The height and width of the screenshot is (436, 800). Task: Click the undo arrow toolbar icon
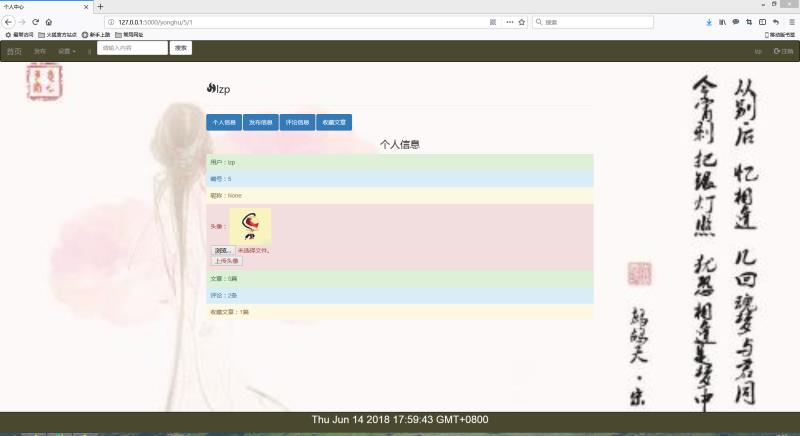(776, 22)
